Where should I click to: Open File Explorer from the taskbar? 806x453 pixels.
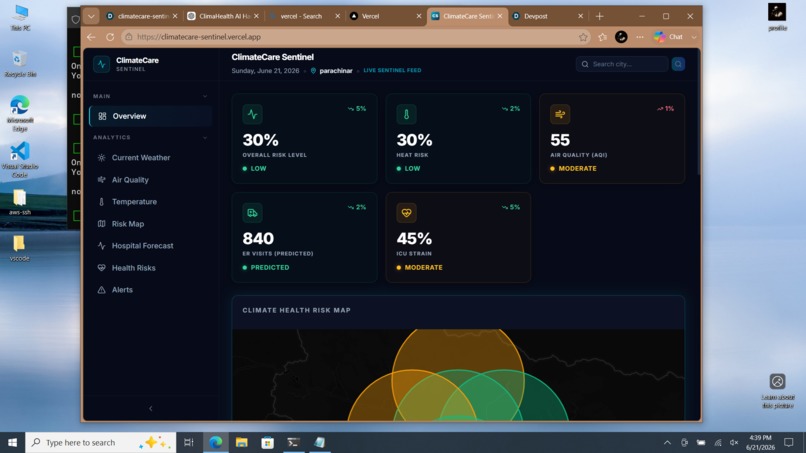tap(242, 443)
